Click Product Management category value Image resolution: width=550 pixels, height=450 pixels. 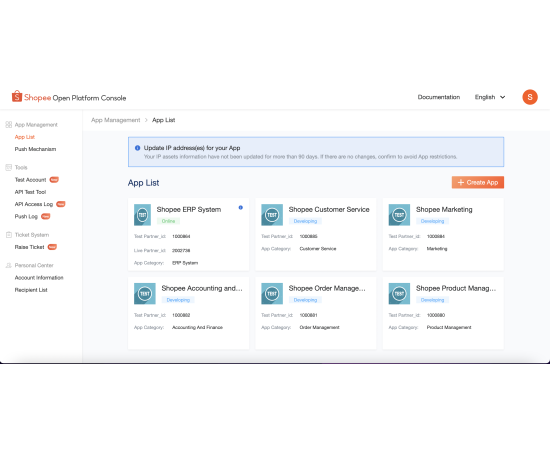tap(449, 327)
